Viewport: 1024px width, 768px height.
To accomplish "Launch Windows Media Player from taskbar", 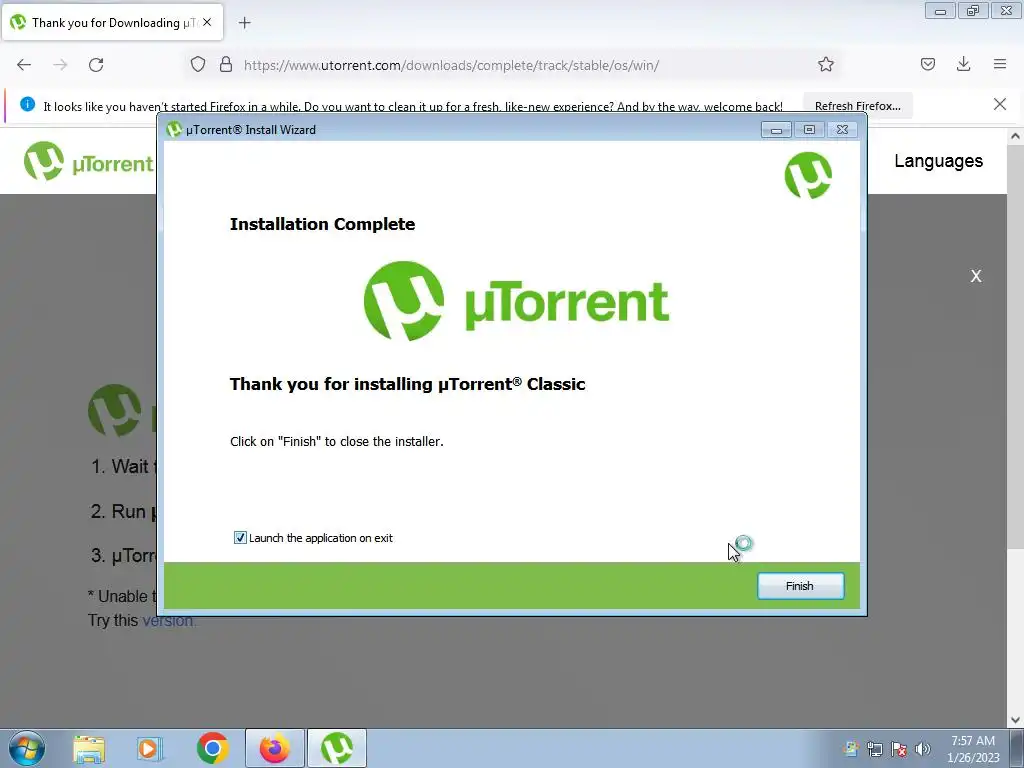I will coord(150,748).
